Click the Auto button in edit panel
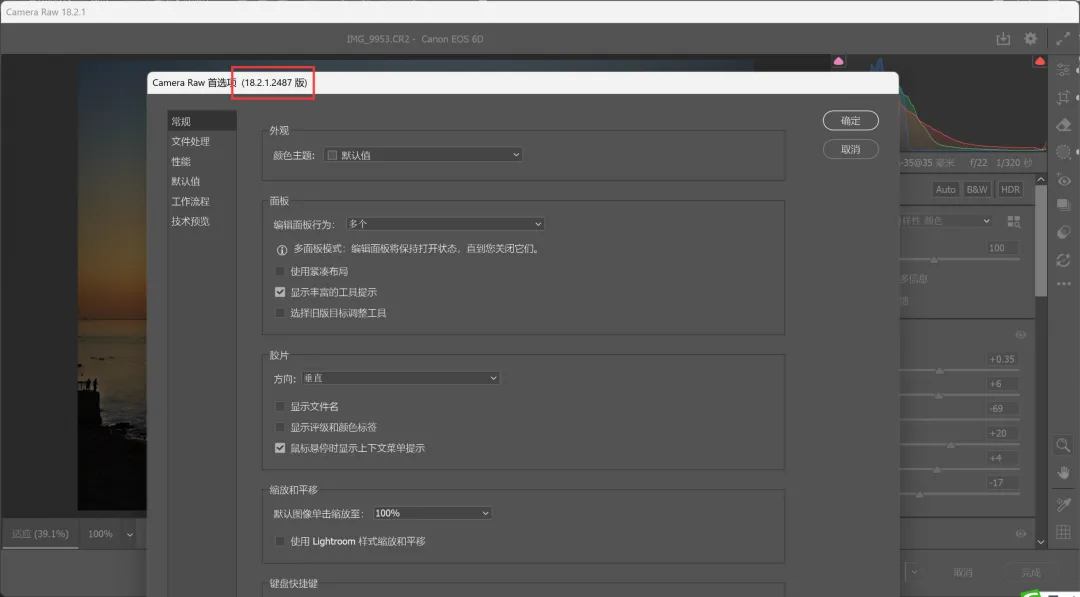 pos(946,189)
